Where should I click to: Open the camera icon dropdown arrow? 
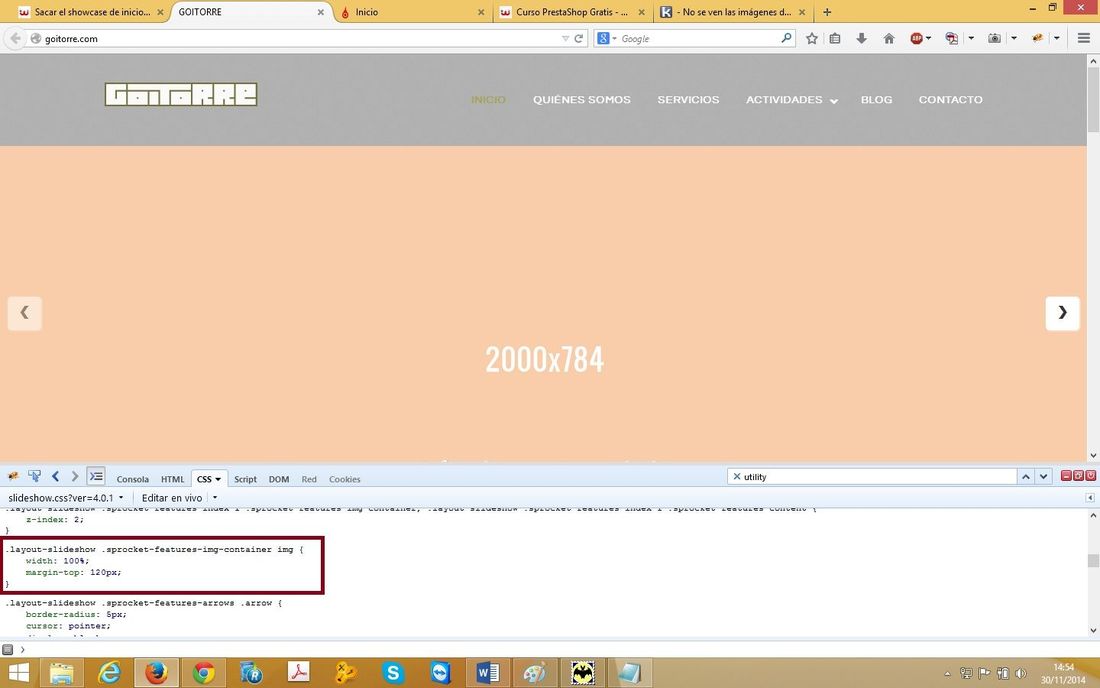pyautogui.click(x=1014, y=39)
